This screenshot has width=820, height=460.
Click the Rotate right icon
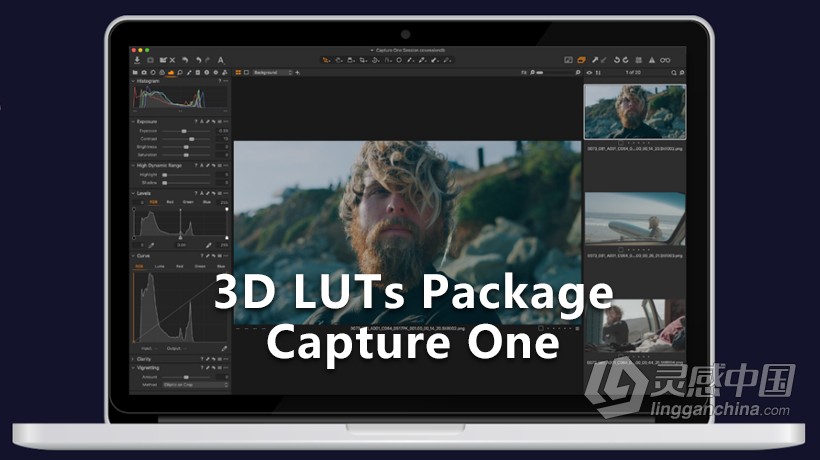(x=625, y=60)
